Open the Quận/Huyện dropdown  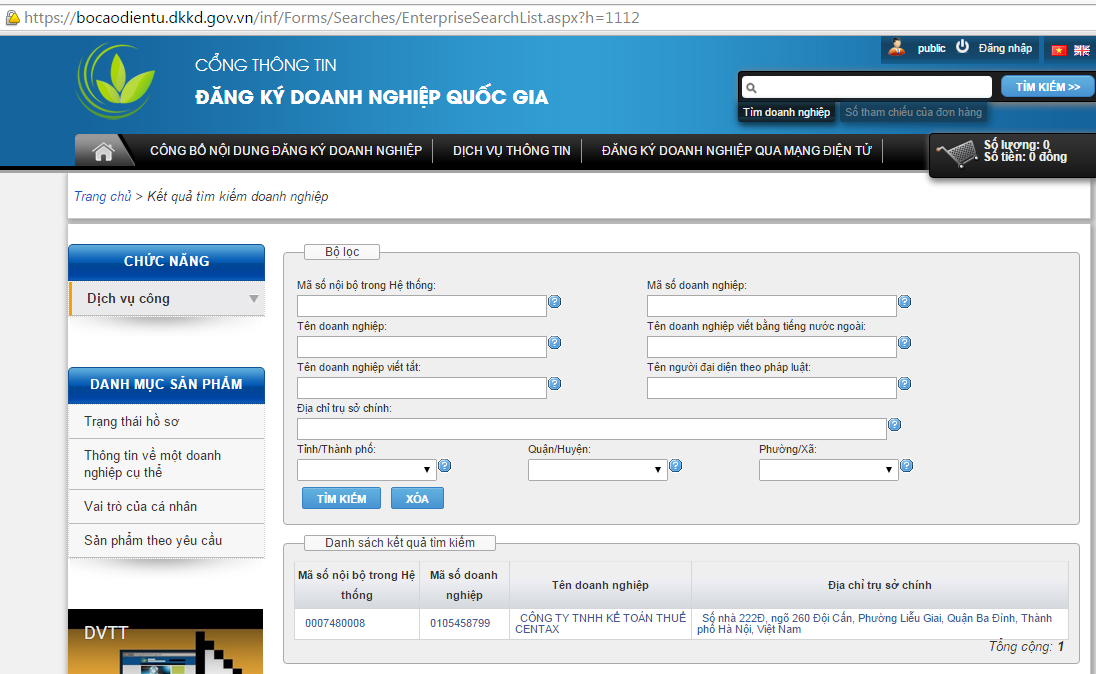(x=597, y=469)
